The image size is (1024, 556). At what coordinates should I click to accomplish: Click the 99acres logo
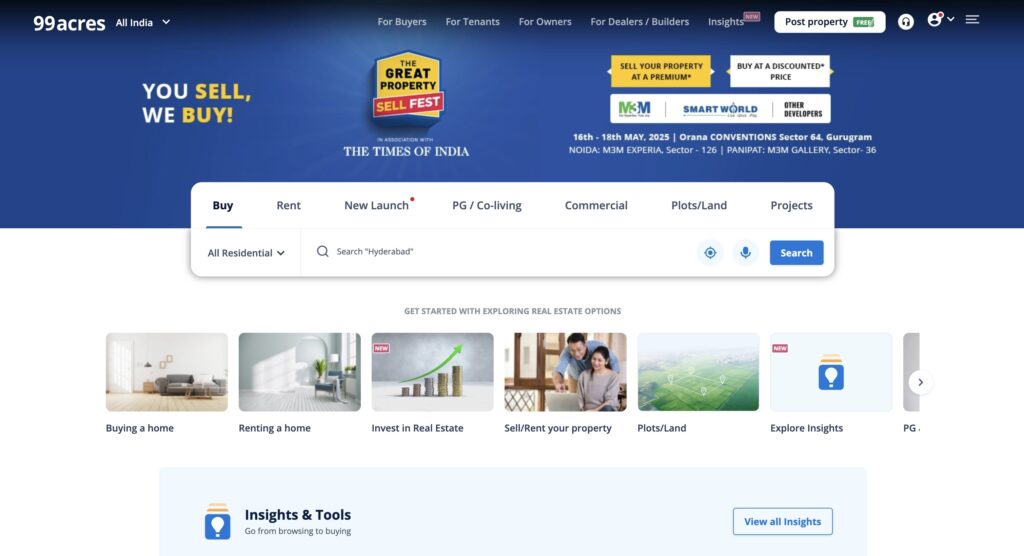(x=69, y=23)
